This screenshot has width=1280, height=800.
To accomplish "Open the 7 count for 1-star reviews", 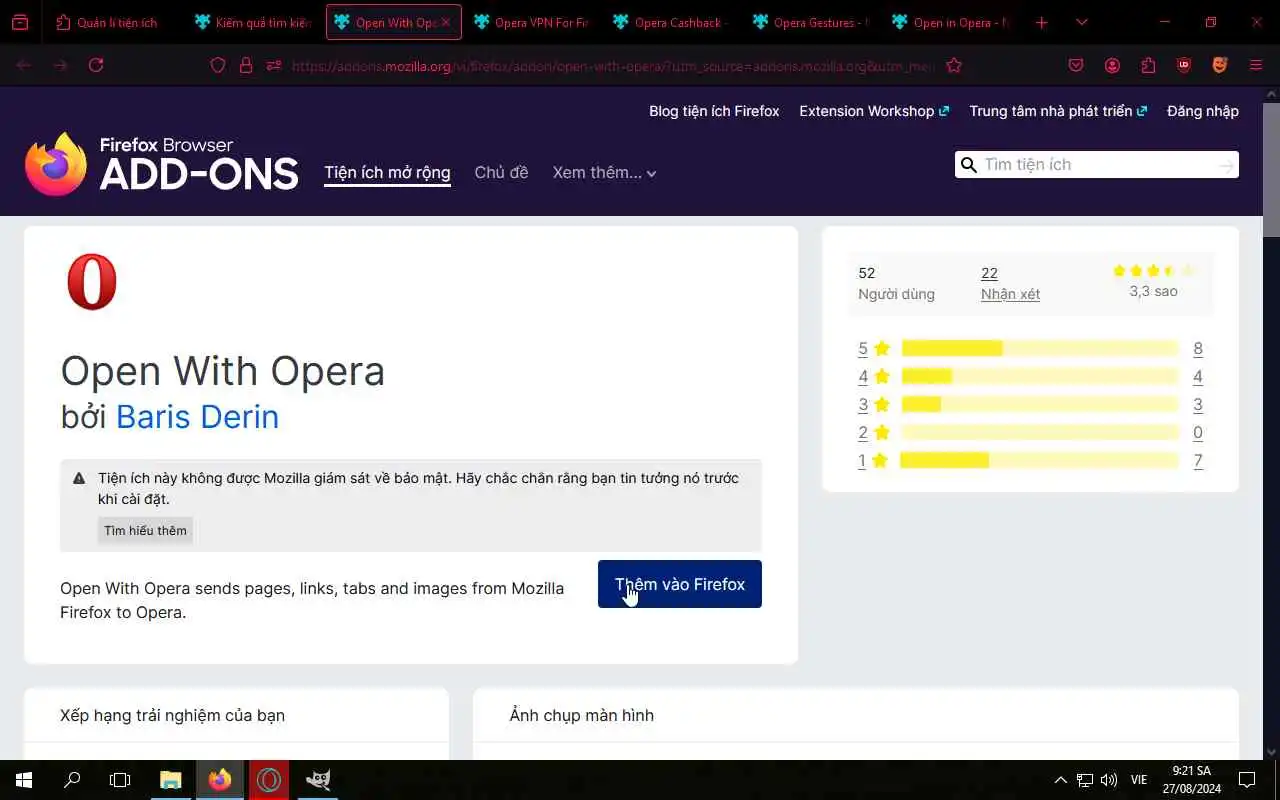I will click(1198, 460).
